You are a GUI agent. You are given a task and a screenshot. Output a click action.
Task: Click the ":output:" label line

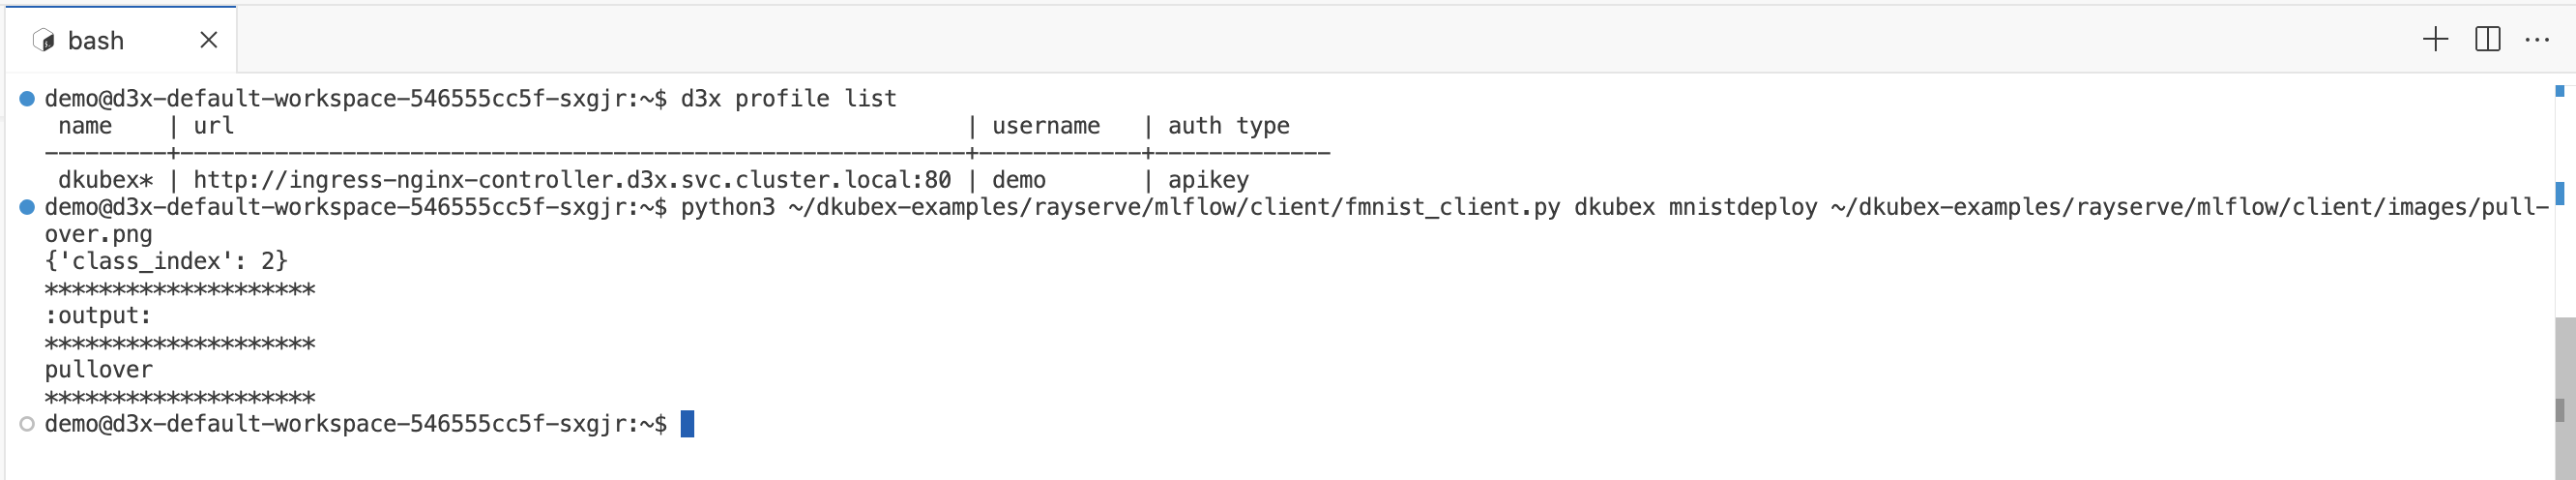click(x=98, y=316)
